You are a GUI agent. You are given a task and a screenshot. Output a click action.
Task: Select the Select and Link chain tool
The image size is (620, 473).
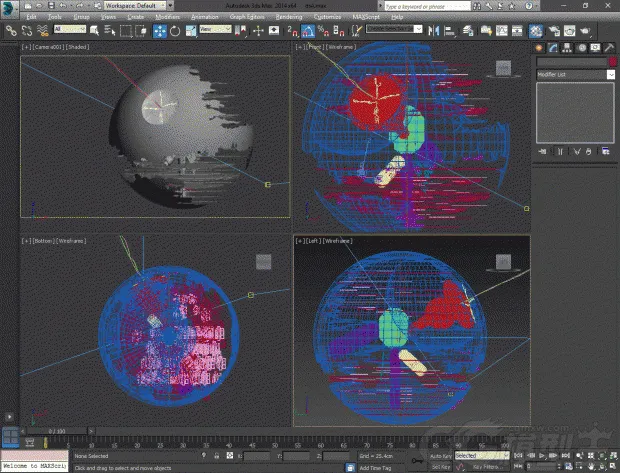[11, 31]
